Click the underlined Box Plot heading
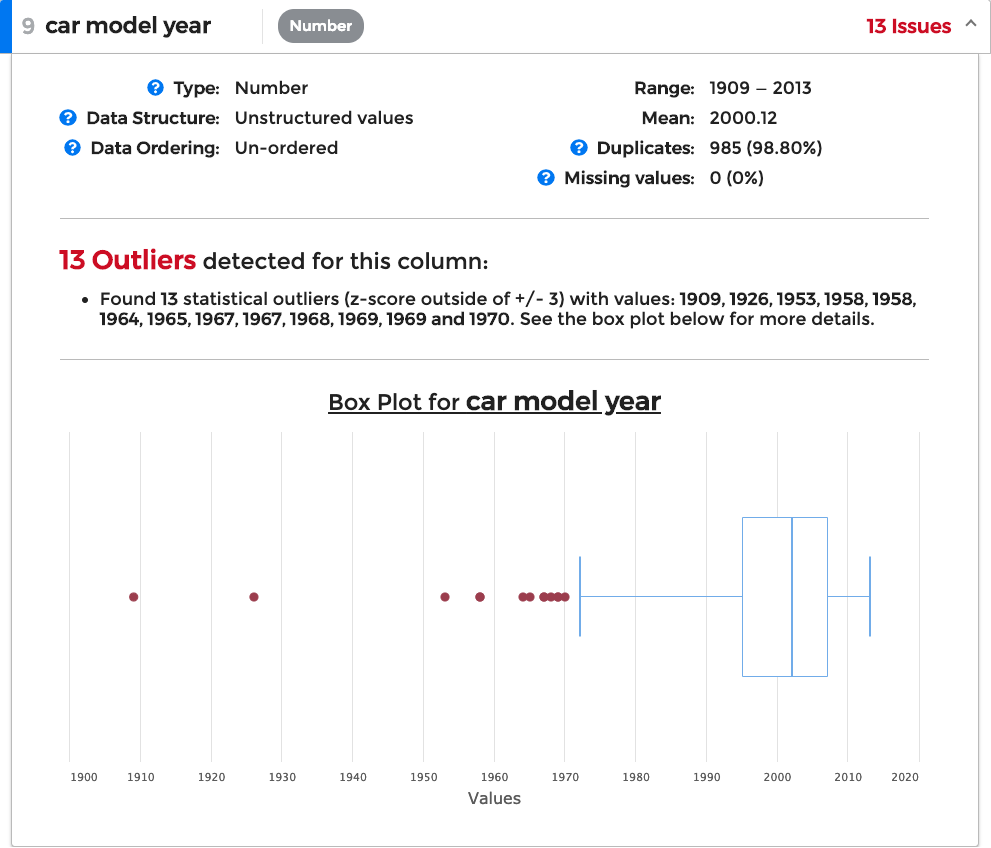The width and height of the screenshot is (991, 848). coord(494,402)
